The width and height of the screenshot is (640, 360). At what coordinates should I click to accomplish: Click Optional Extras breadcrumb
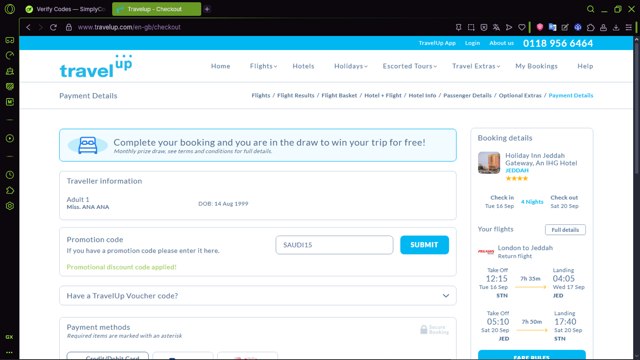click(x=520, y=96)
